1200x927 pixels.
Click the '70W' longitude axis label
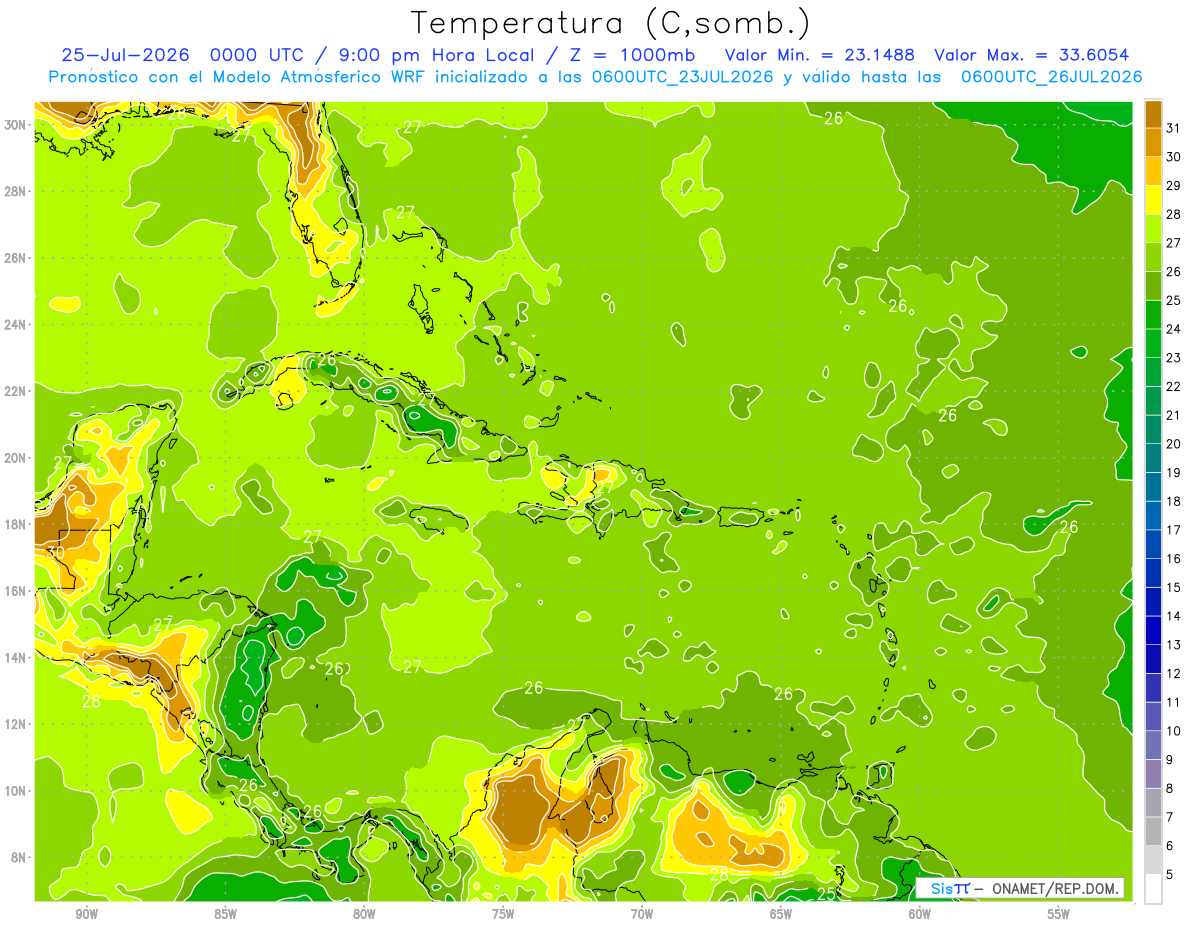tap(642, 914)
